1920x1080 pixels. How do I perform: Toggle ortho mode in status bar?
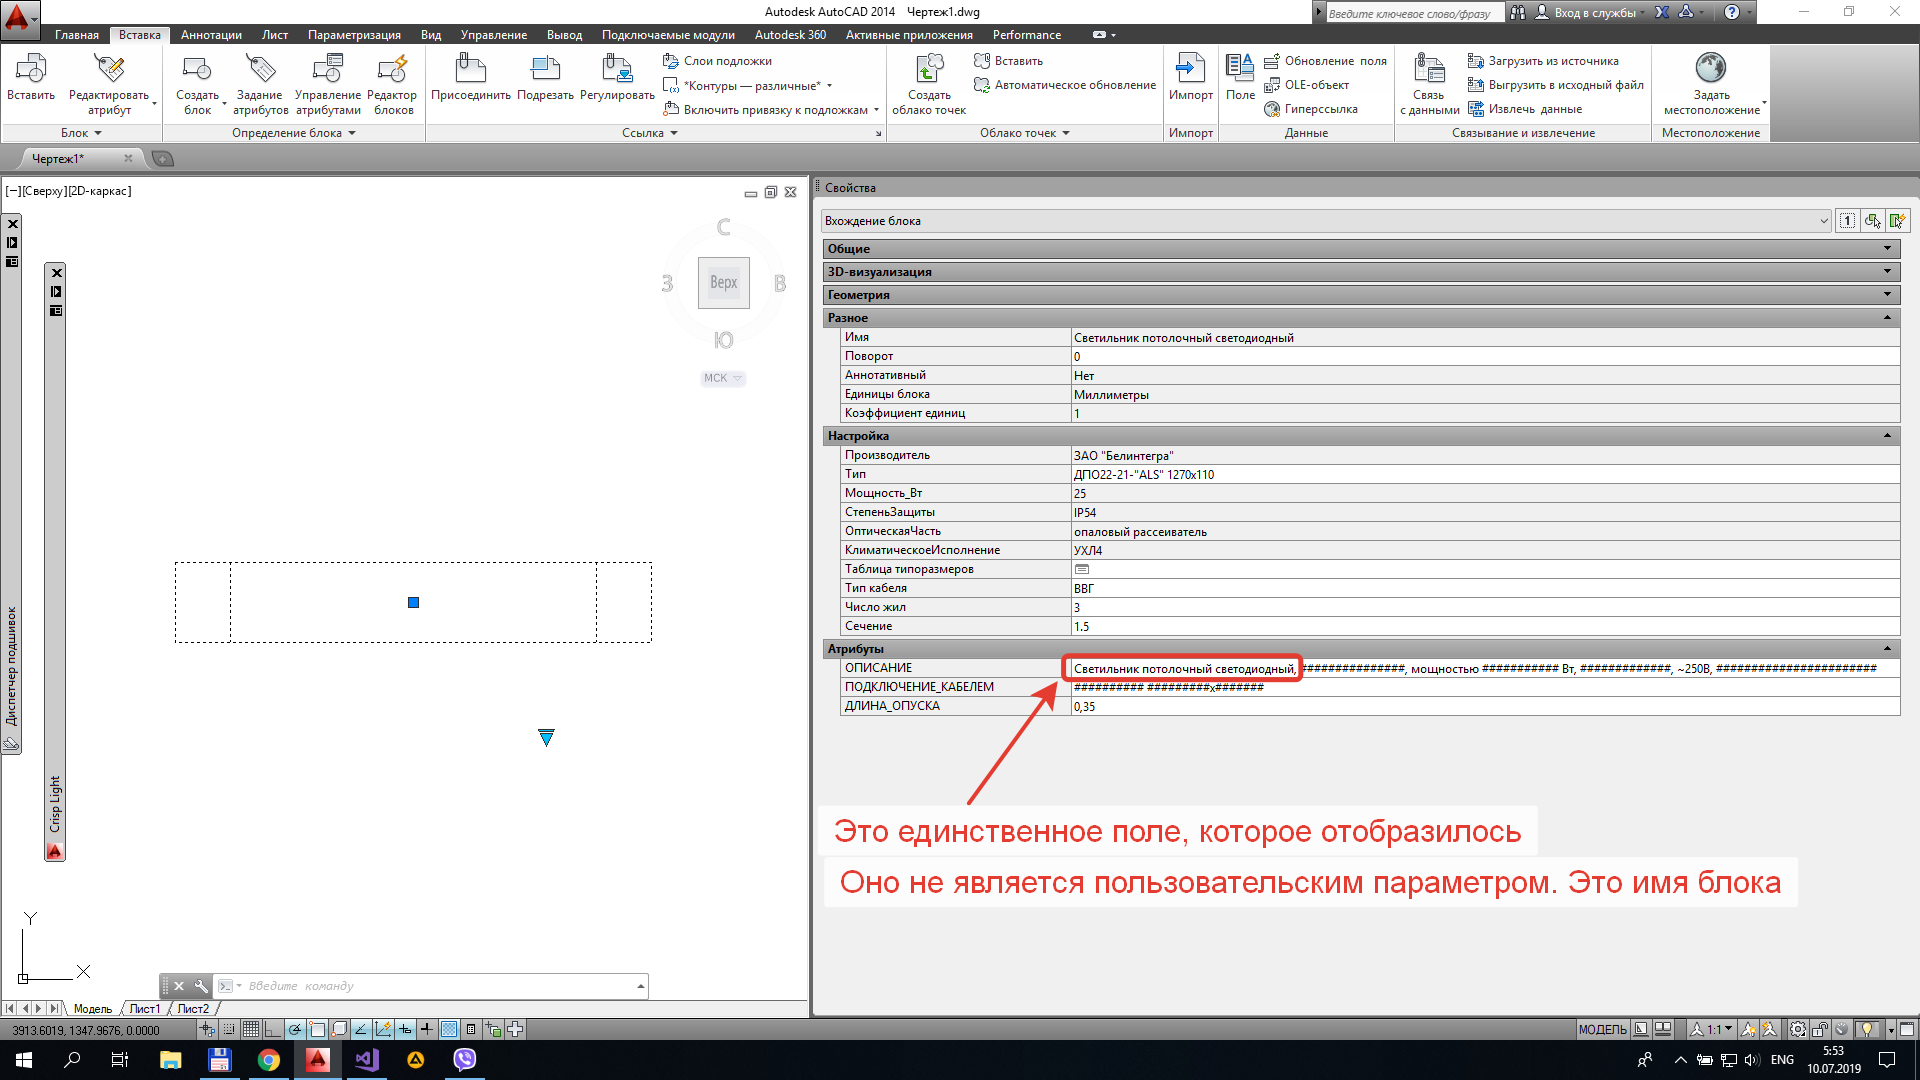pos(273,1029)
